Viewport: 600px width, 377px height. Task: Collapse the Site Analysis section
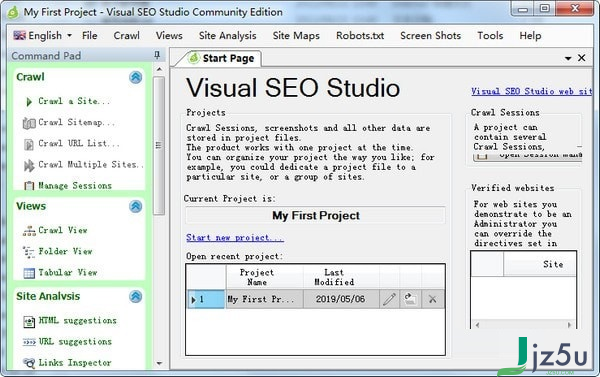[x=135, y=296]
